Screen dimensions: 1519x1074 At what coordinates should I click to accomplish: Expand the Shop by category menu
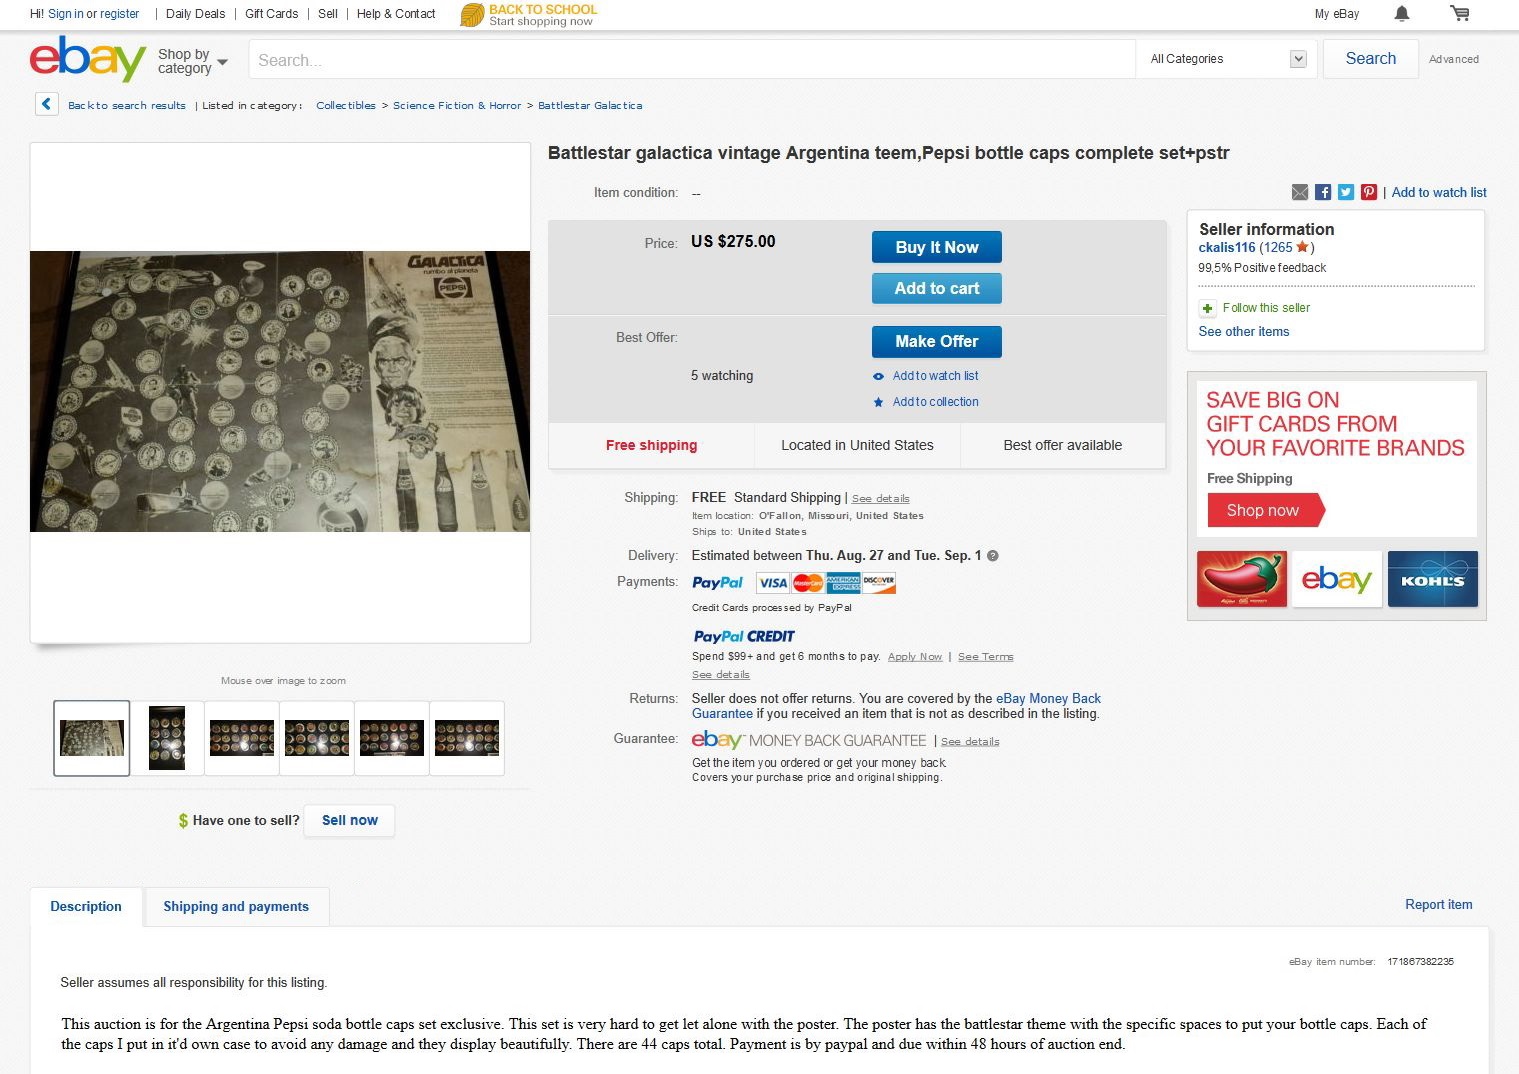(x=193, y=61)
